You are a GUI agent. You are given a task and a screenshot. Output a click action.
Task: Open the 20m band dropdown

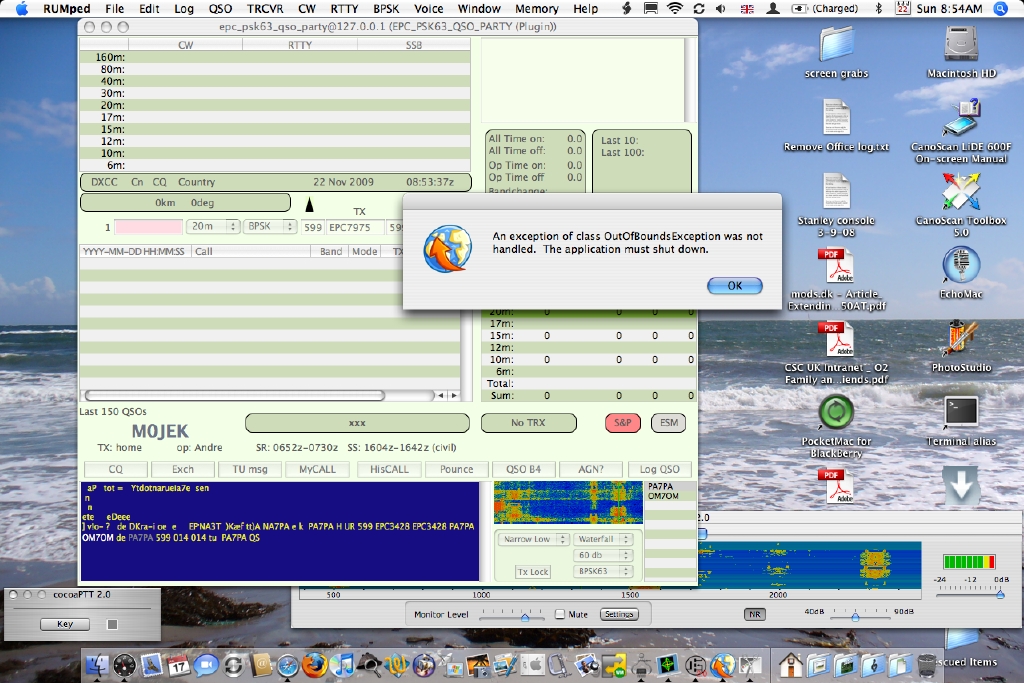pos(213,227)
